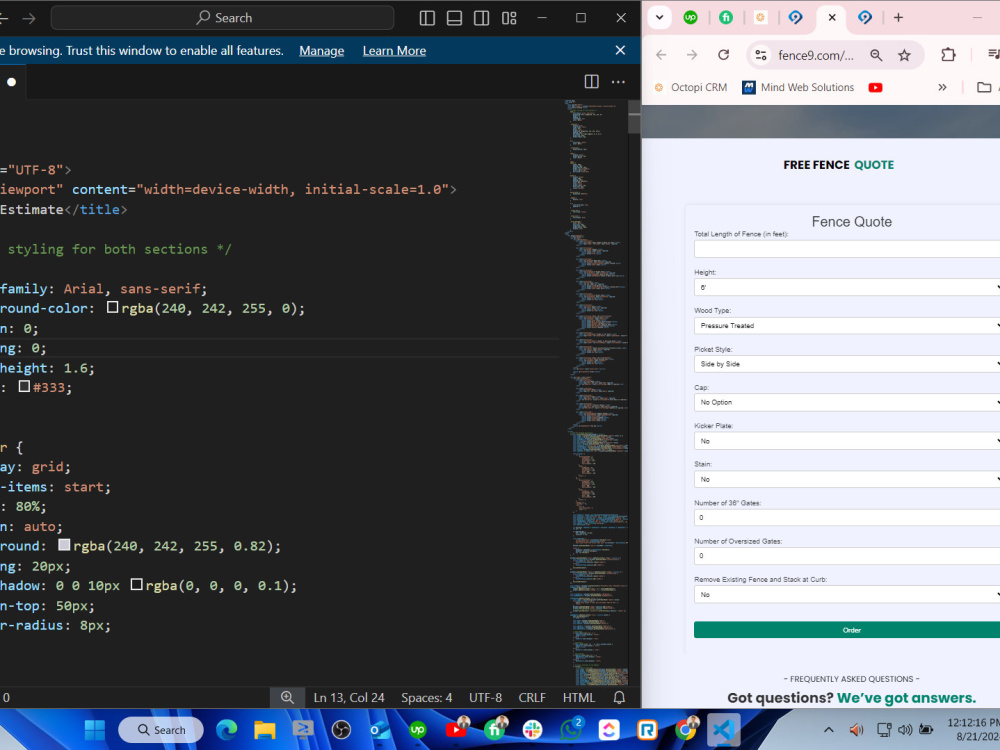The image size is (1000, 750).
Task: Open VS Code notifications bell
Action: pos(619,698)
